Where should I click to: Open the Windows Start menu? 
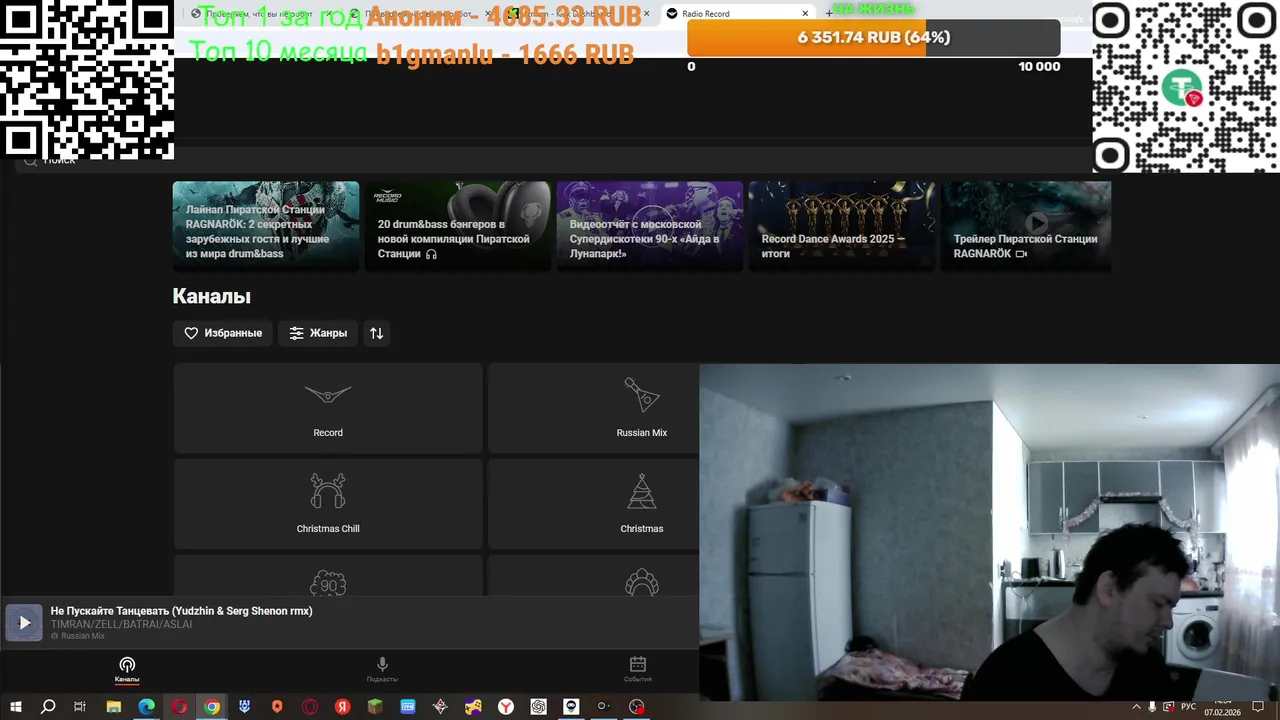(x=16, y=706)
